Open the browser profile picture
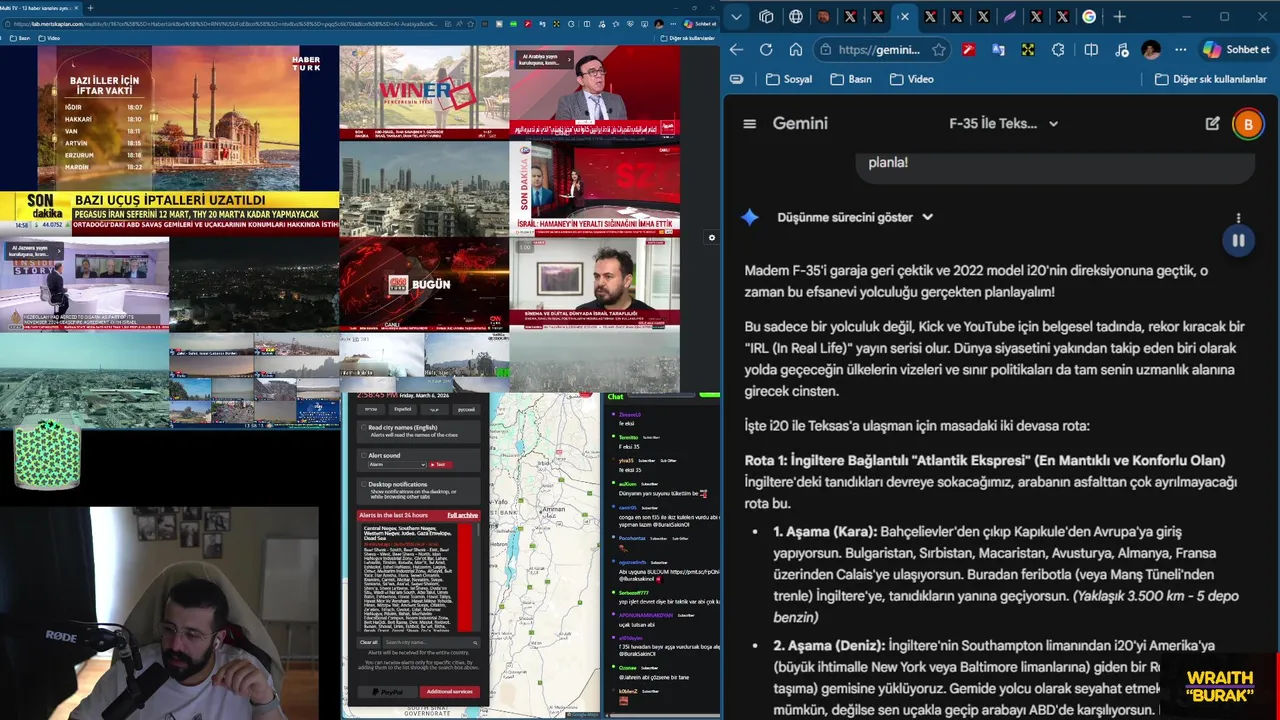 1151,49
